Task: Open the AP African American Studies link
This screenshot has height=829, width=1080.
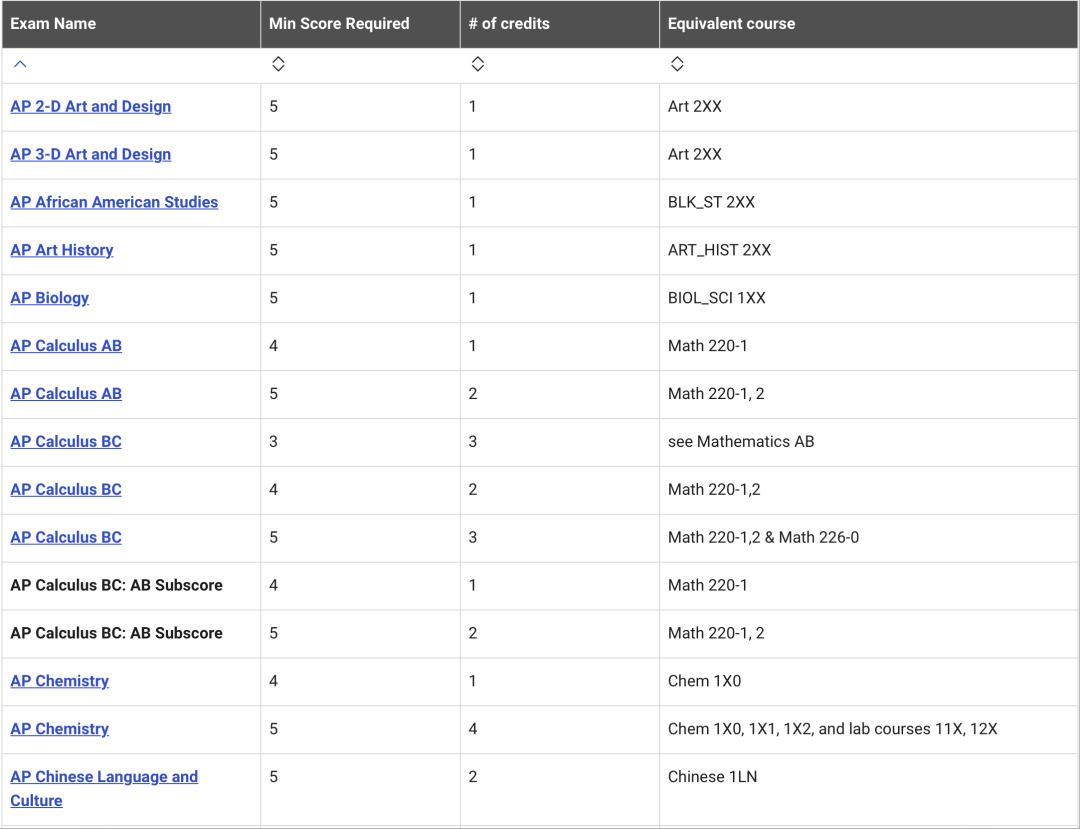Action: click(x=114, y=202)
